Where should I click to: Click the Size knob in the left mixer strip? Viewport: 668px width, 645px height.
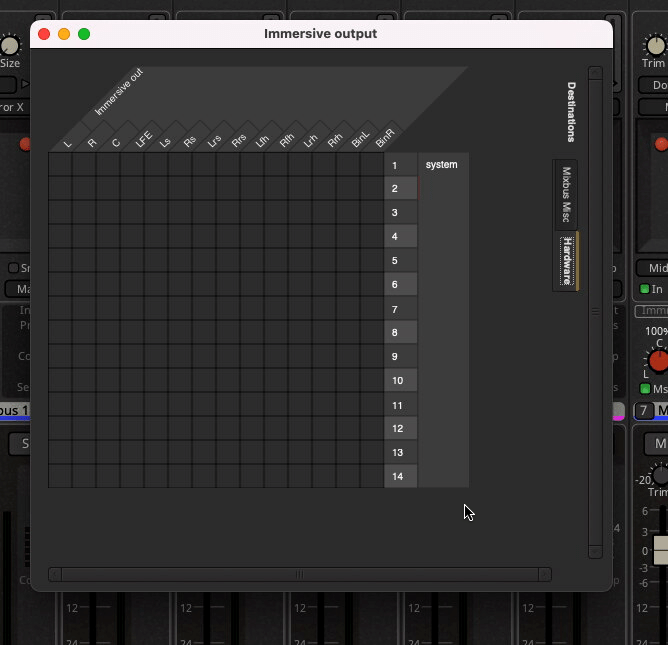point(10,46)
